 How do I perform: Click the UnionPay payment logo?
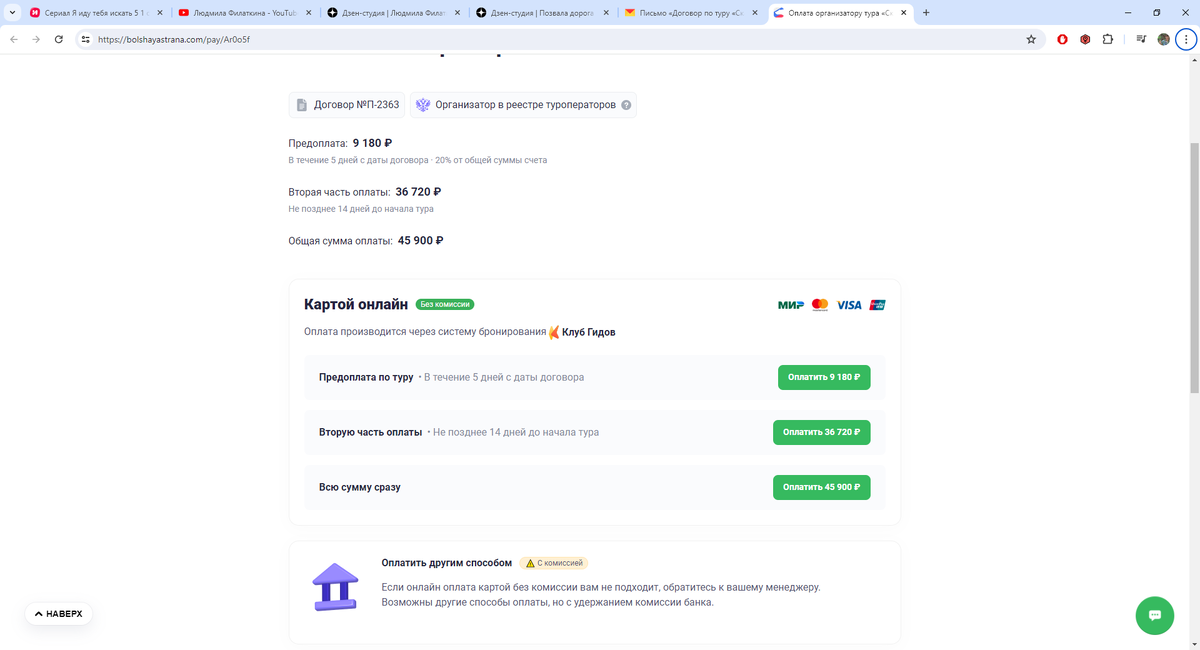pyautogui.click(x=877, y=305)
